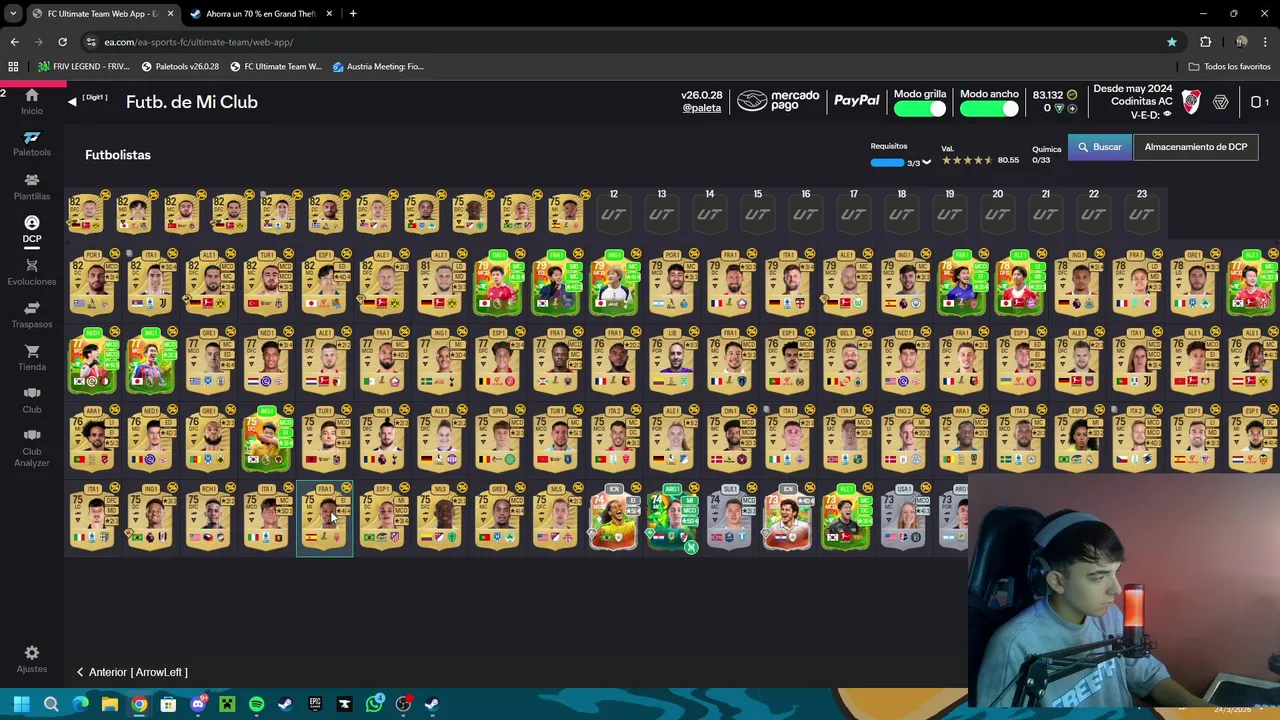Viewport: 1280px width, 720px height.
Task: Open Club in the sidebar
Action: tap(32, 400)
